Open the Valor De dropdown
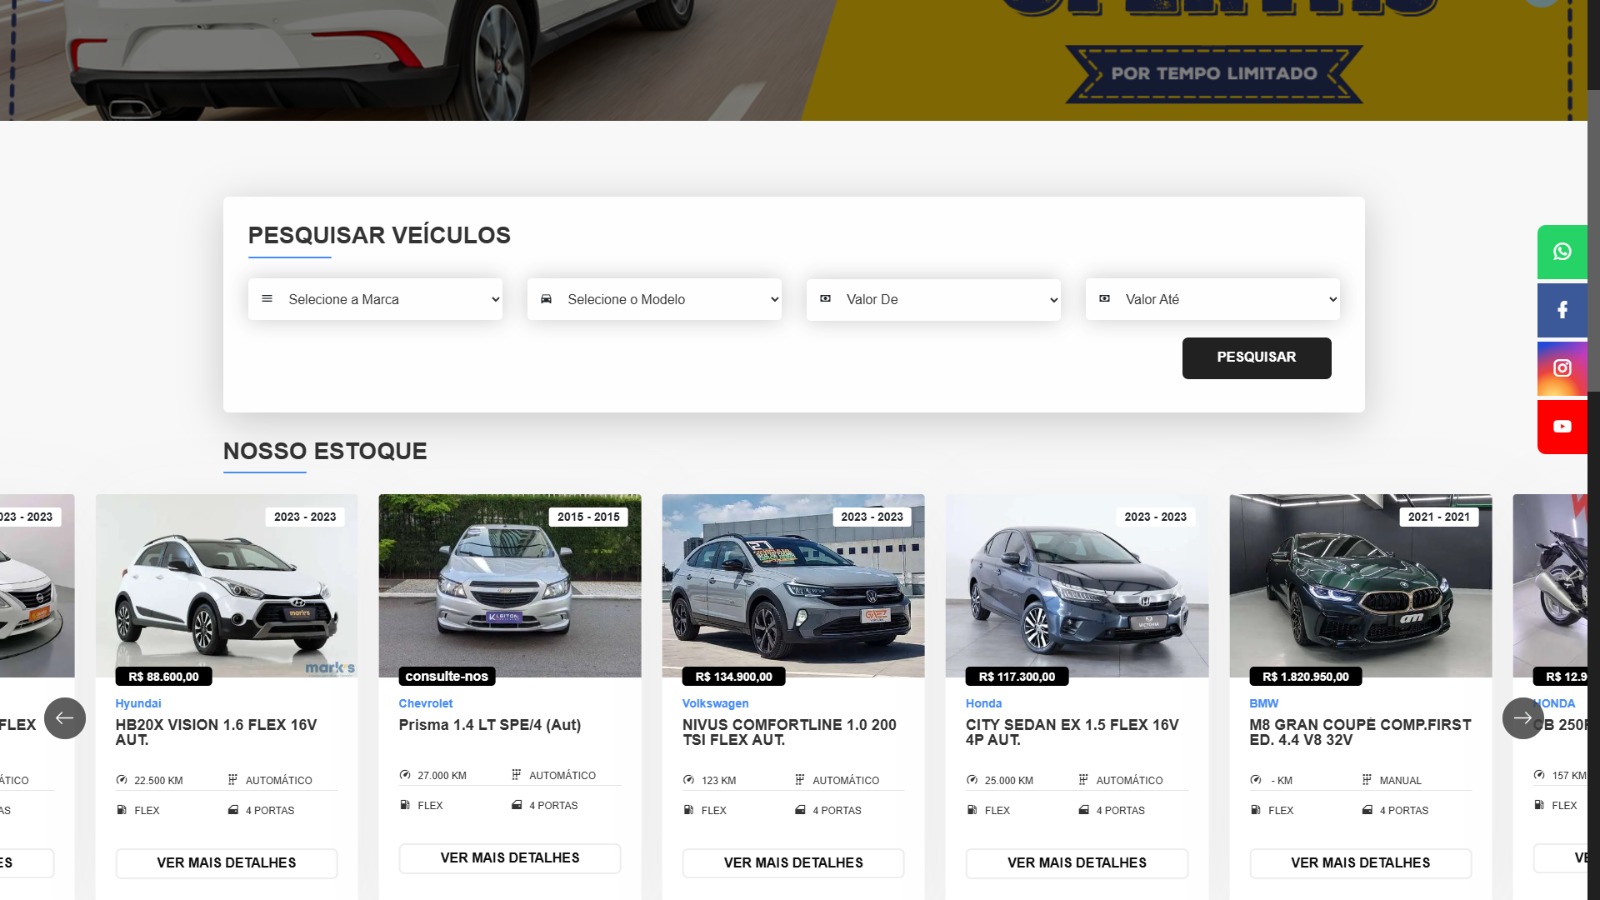Screen dimensions: 1600x900 (933, 299)
